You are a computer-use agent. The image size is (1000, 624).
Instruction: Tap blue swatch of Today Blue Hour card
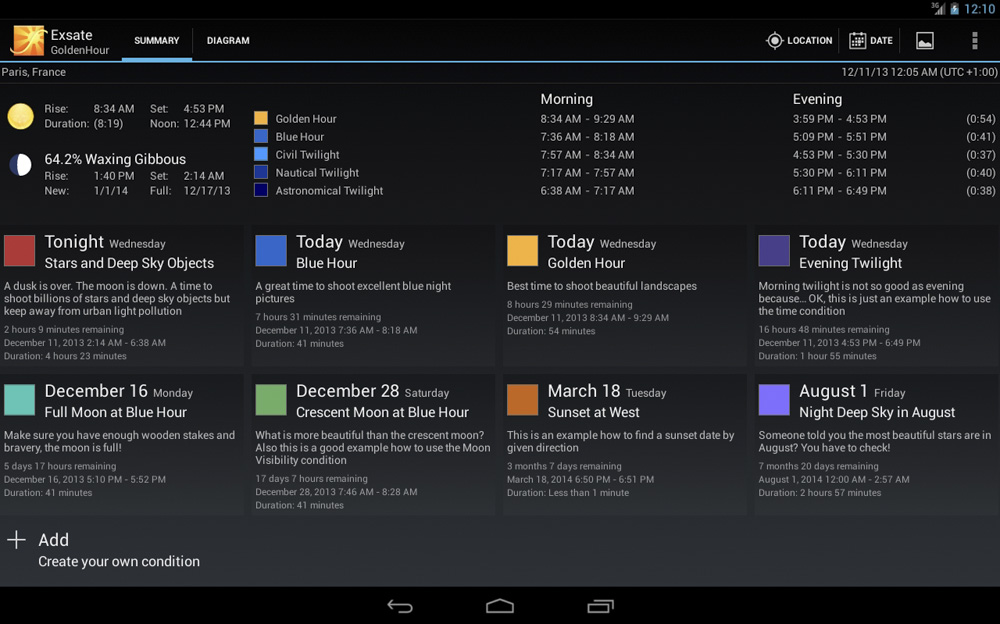(x=270, y=250)
